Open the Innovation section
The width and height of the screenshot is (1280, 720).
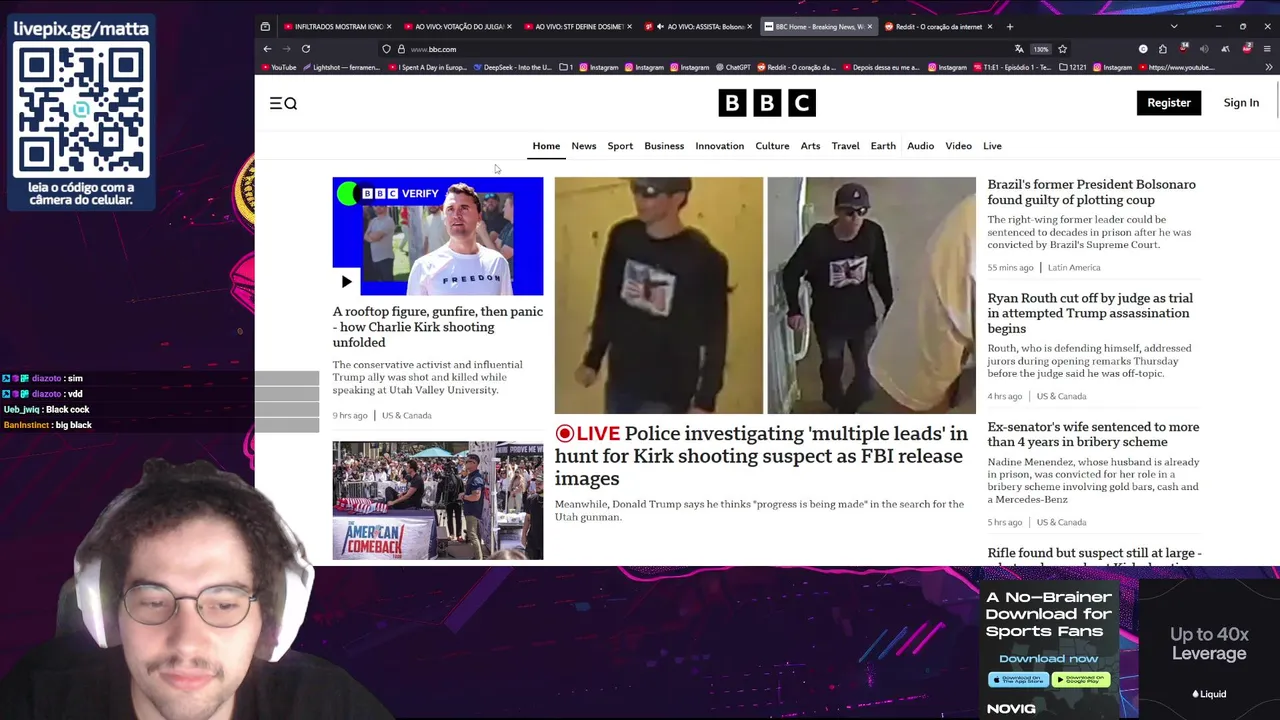click(720, 146)
